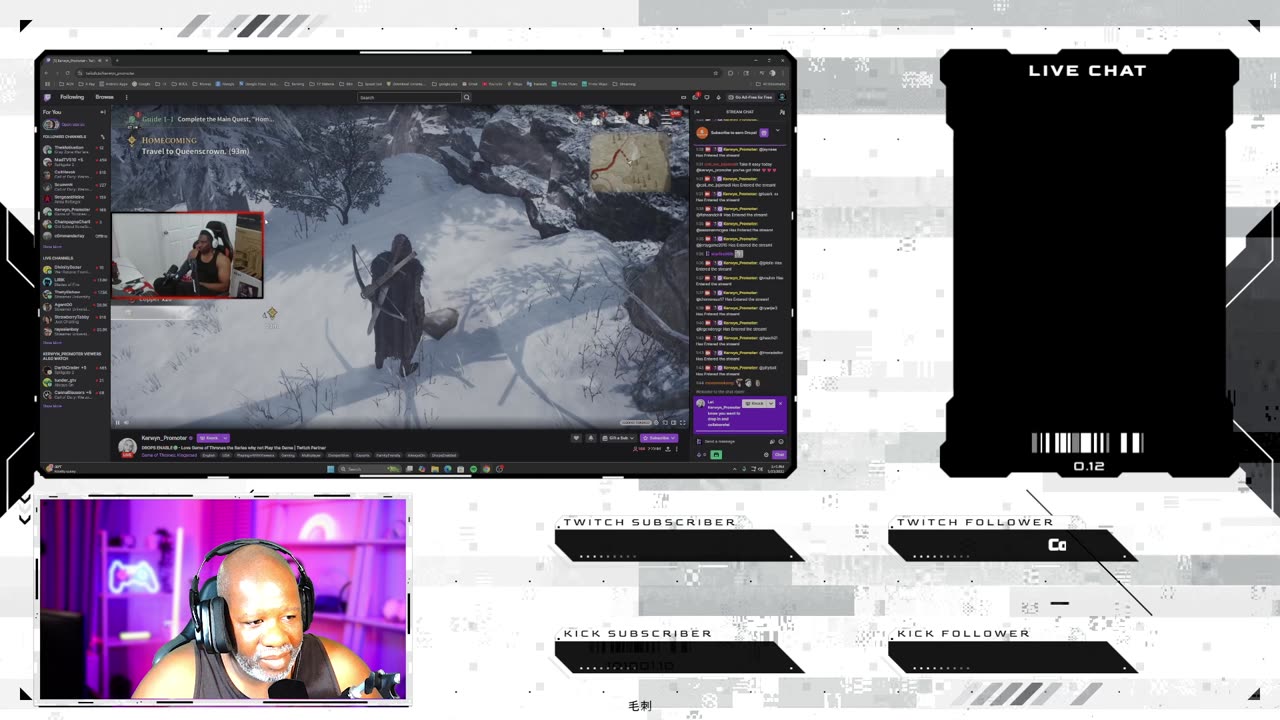The image size is (1280, 720).
Task: Mute the stream player volume
Action: [126, 422]
